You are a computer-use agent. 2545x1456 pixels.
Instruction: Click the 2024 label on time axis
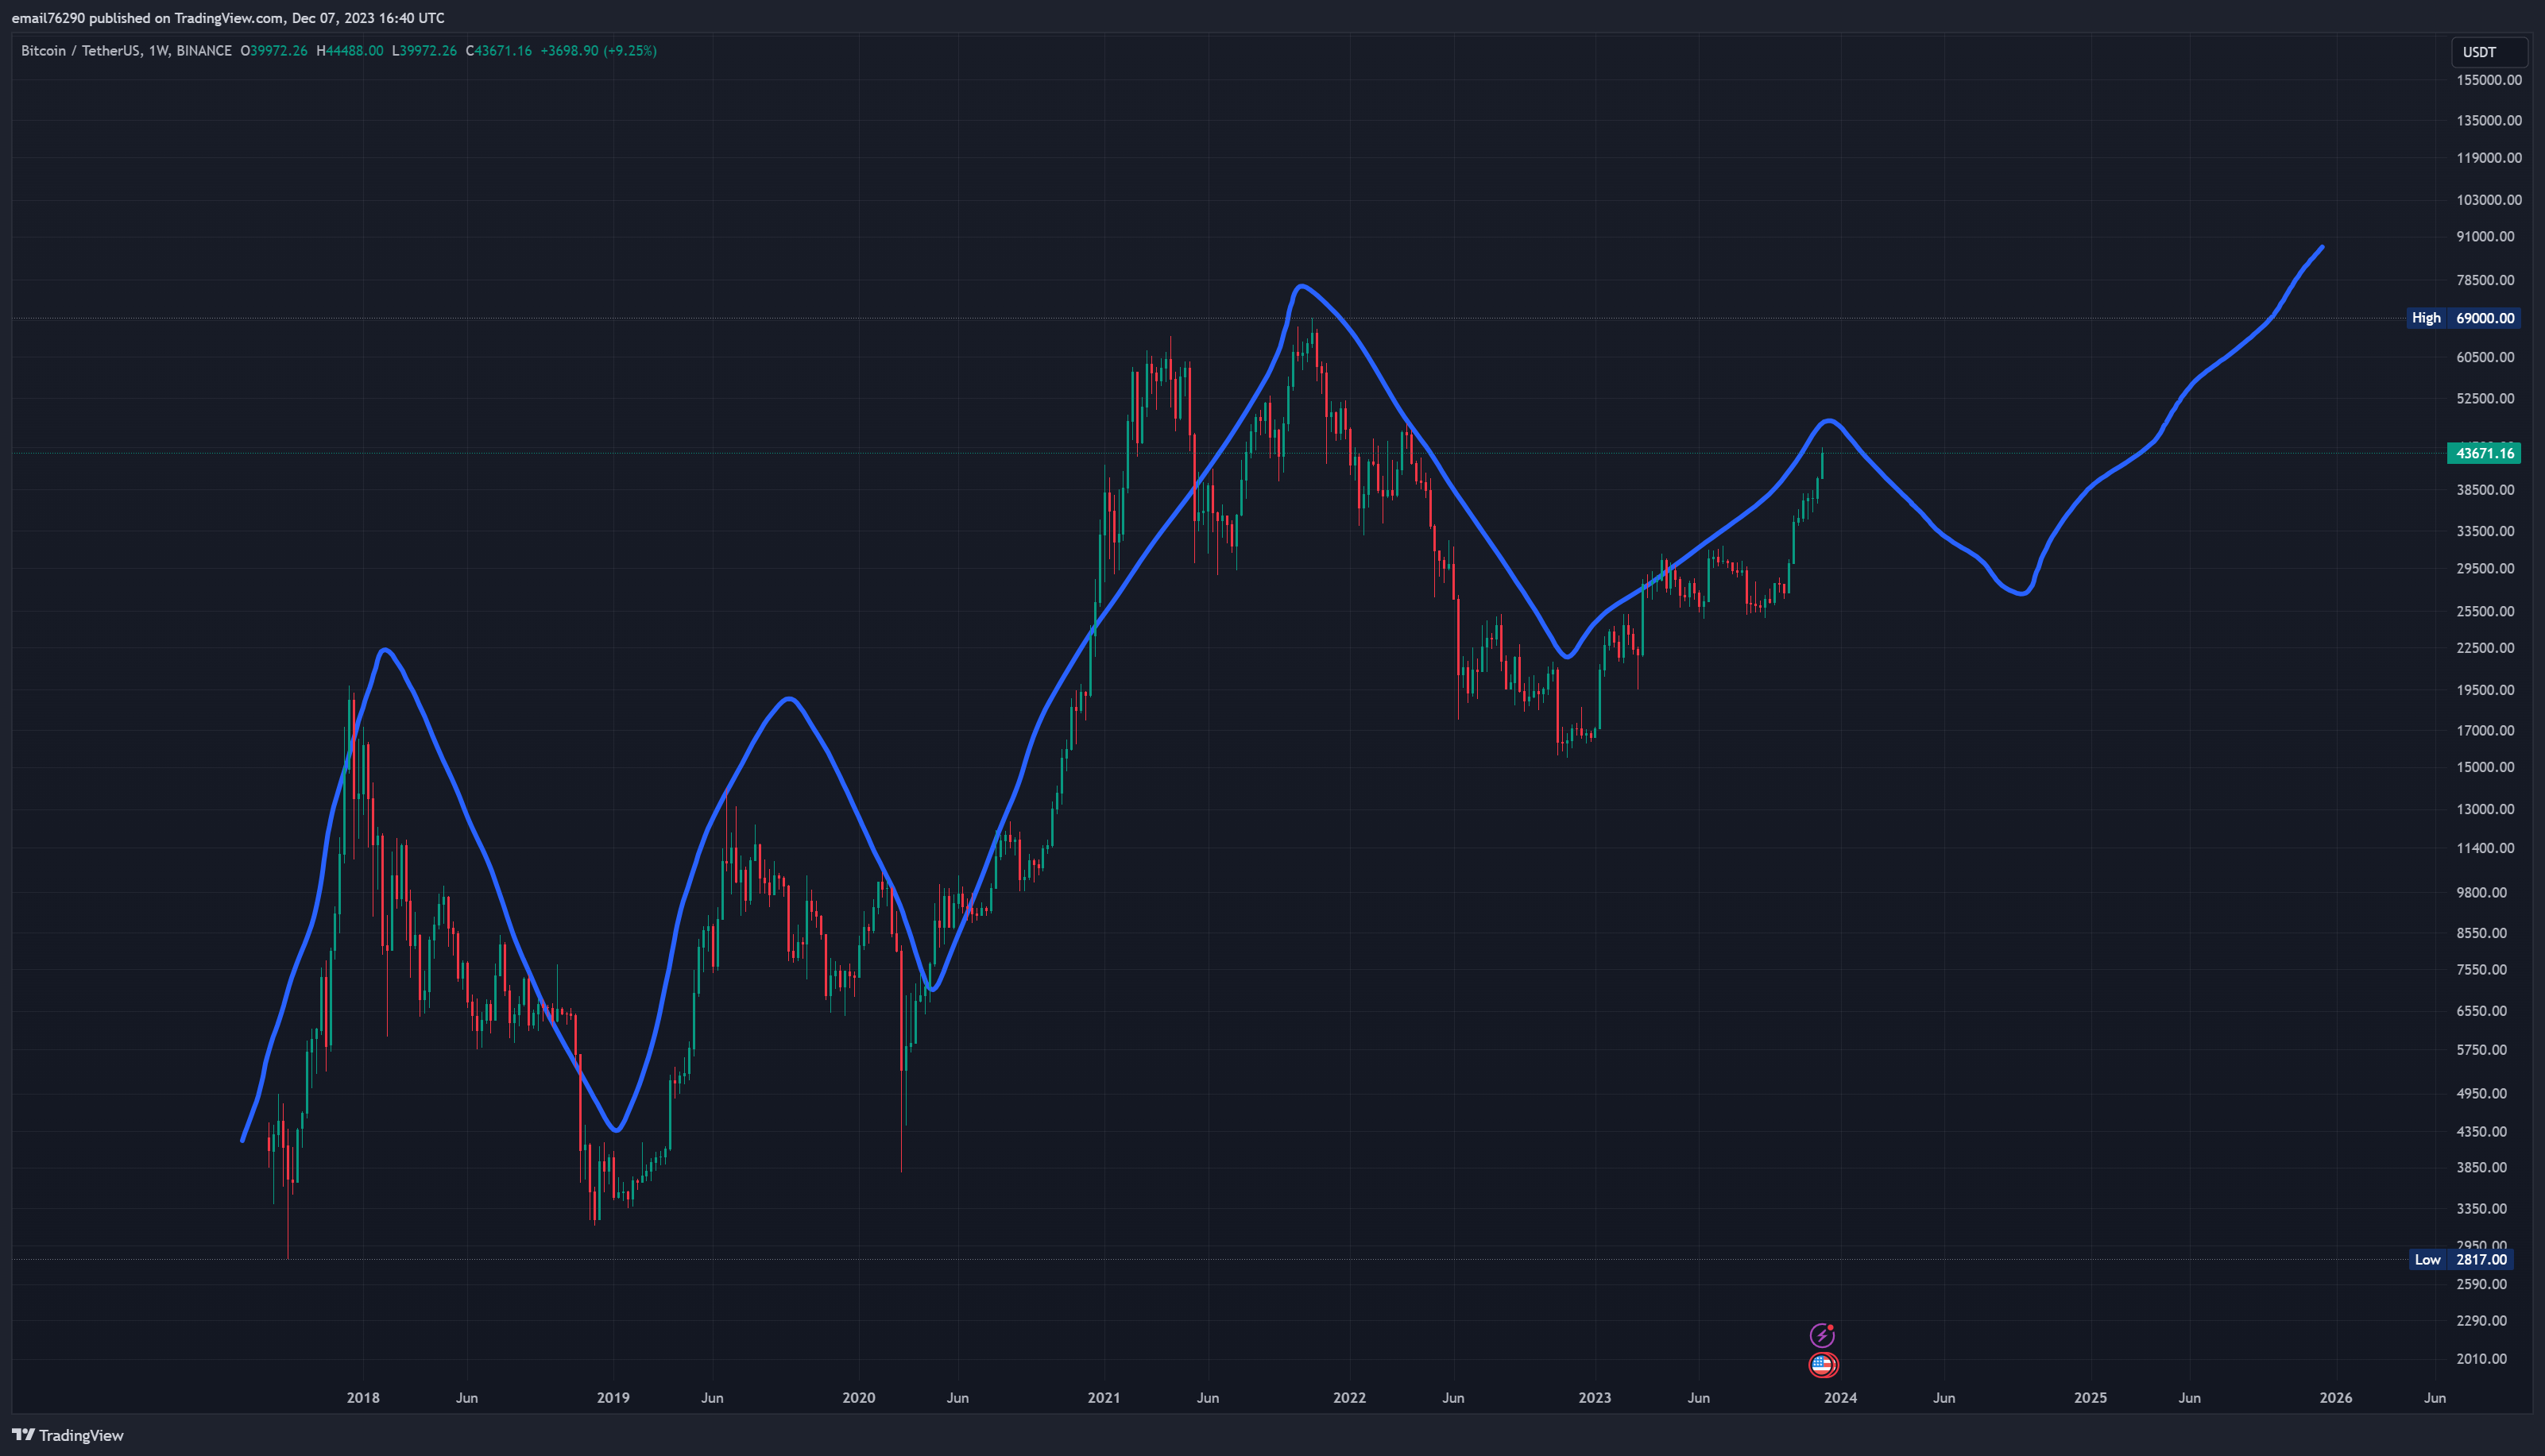pos(1840,1397)
